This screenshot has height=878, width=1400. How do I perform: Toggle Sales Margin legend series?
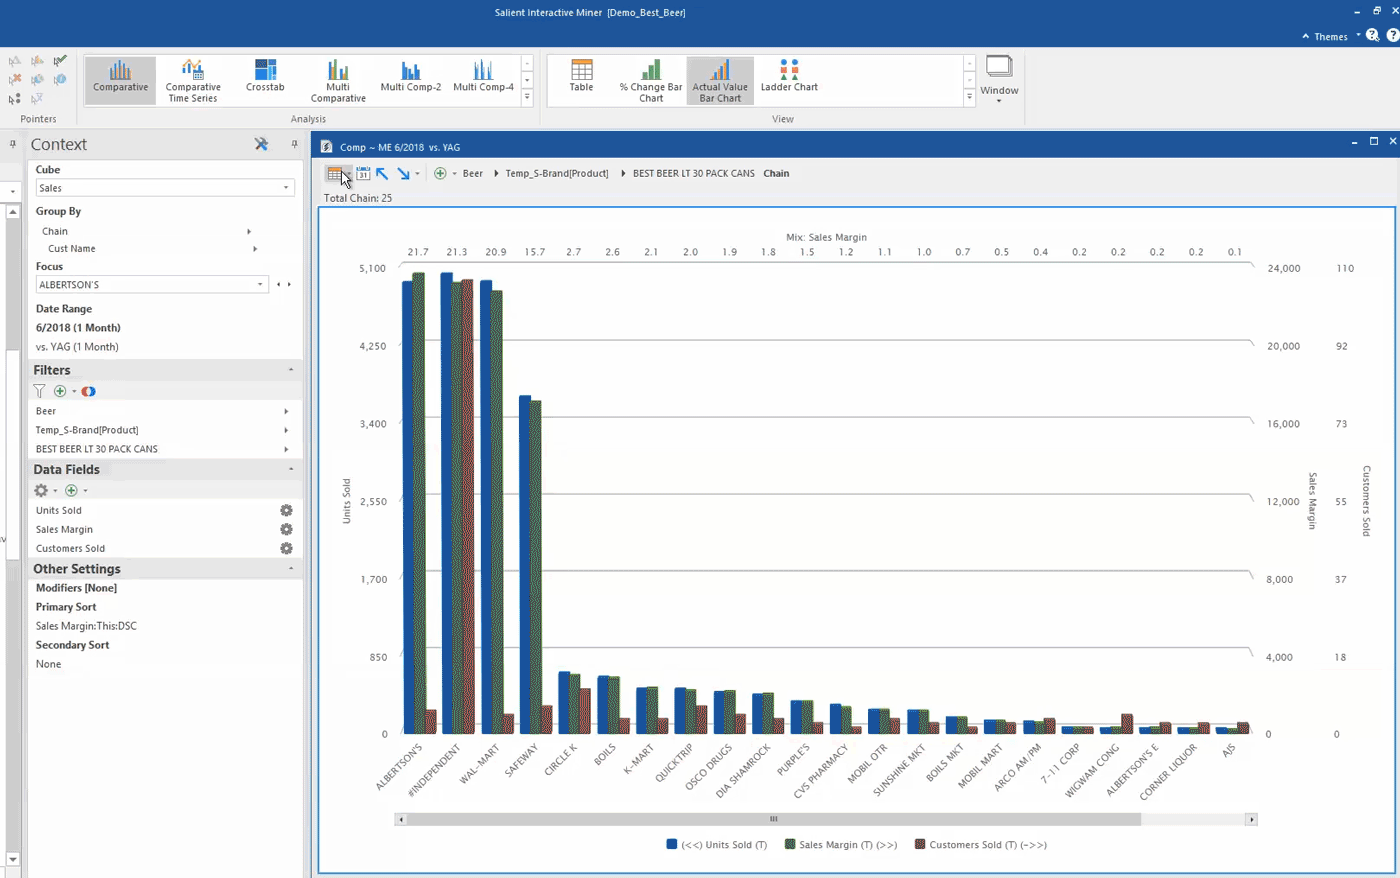click(841, 845)
